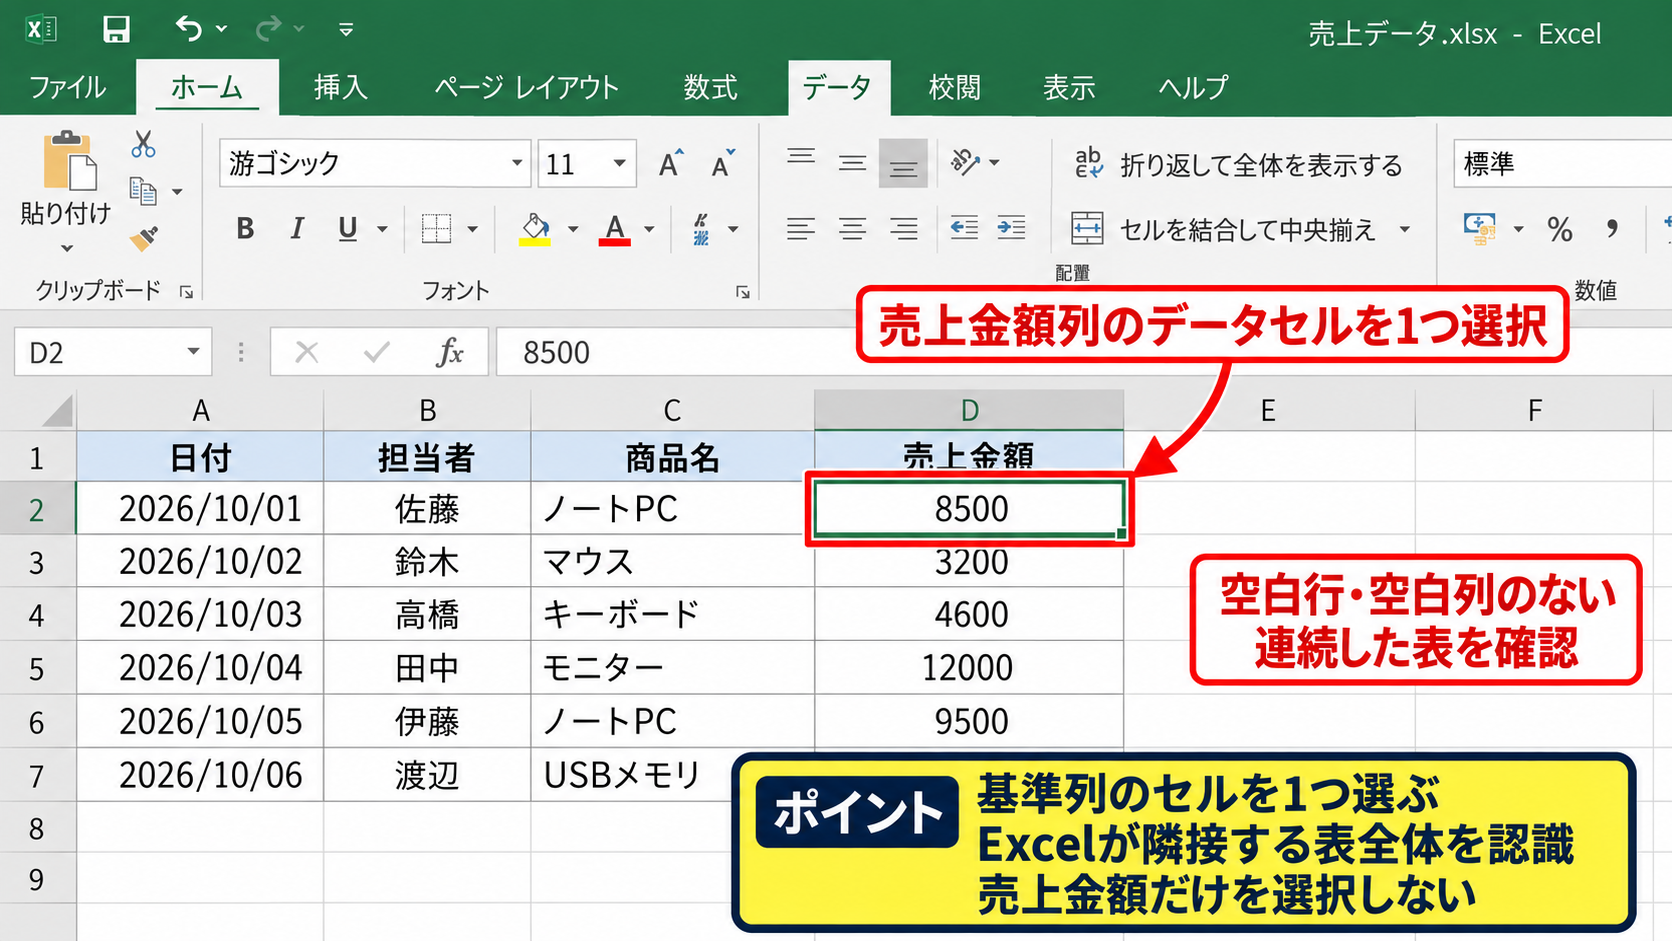Click the Copy icon in clipboard group
The width and height of the screenshot is (1672, 941).
point(143,190)
